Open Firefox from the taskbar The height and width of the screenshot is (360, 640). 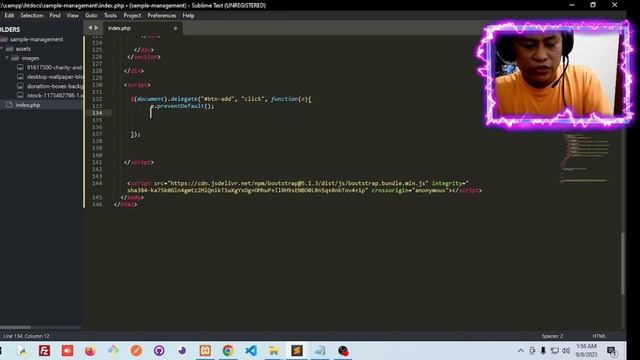(x=90, y=351)
